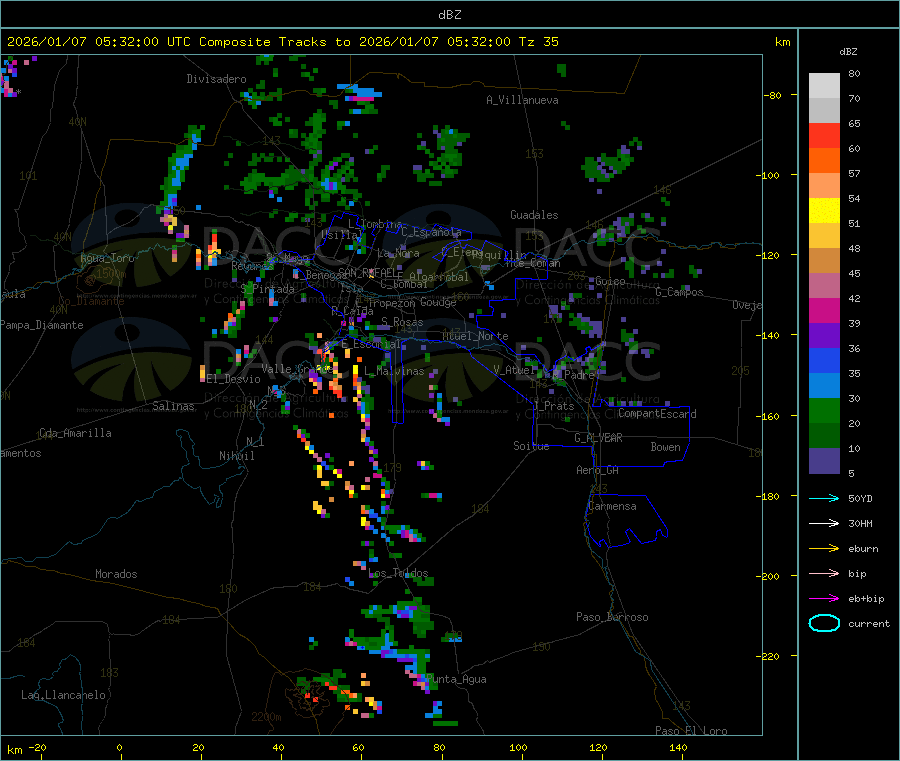The image size is (900, 761).
Task: Click the 'Paso_El_Loro' map label
Action: [692, 731]
